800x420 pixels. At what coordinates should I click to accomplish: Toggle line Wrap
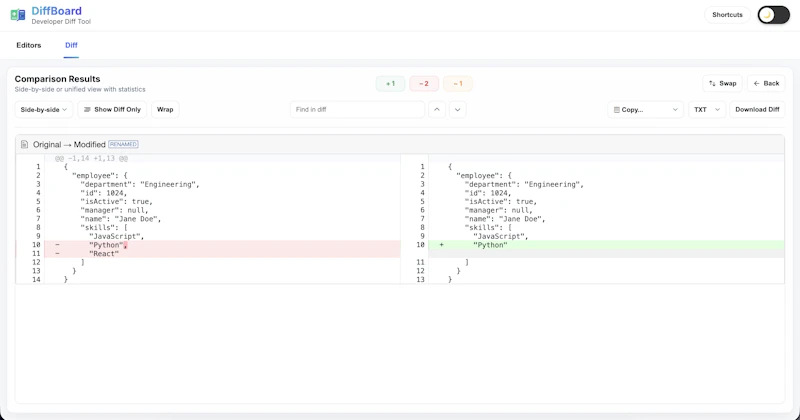[165, 110]
